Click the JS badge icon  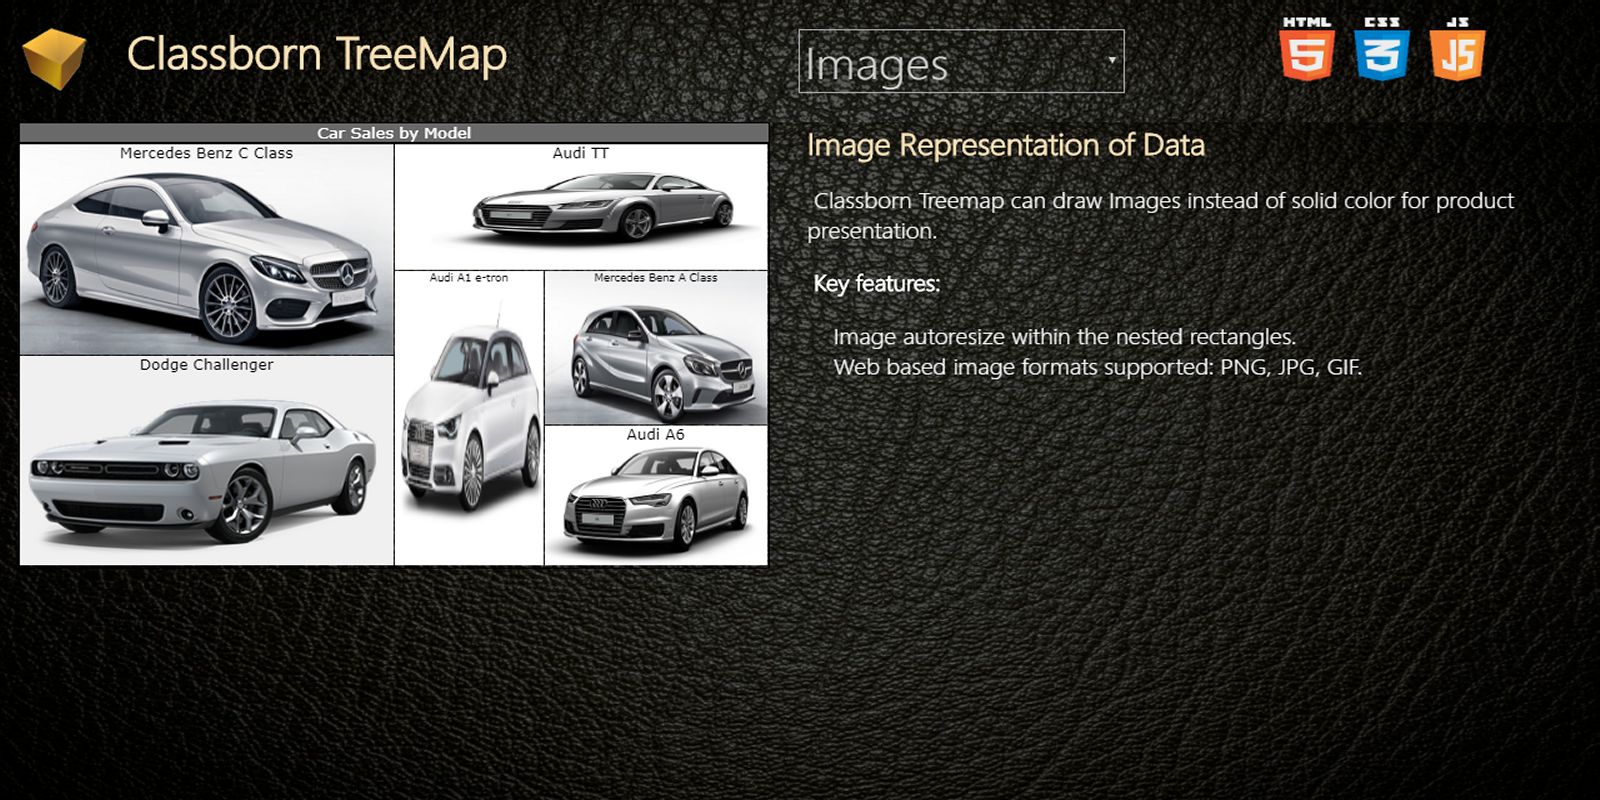[x=1457, y=50]
